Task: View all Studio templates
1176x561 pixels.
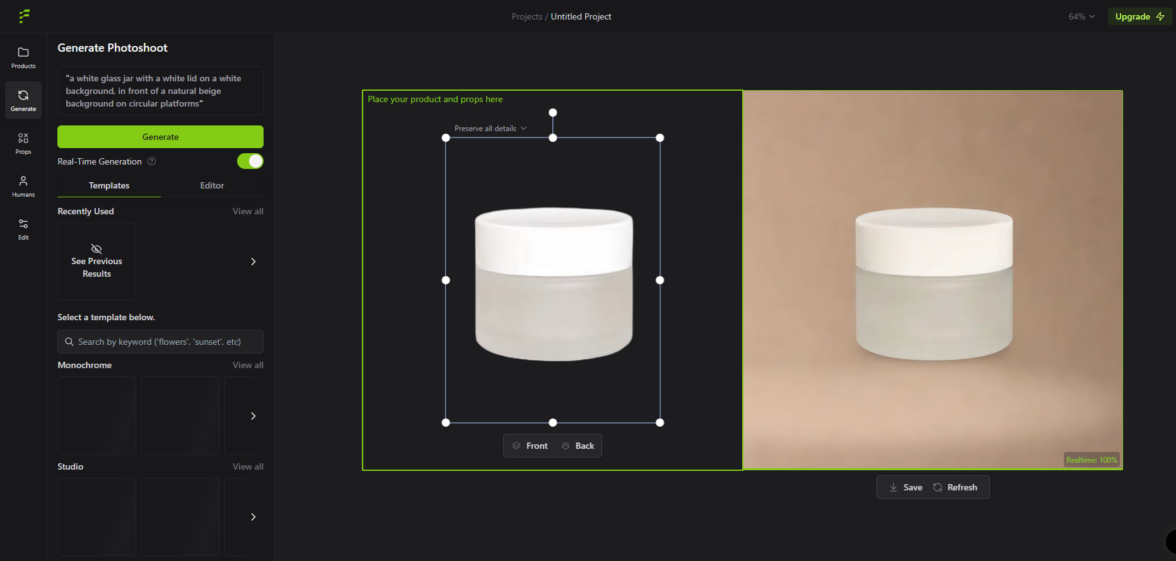Action: tap(248, 466)
